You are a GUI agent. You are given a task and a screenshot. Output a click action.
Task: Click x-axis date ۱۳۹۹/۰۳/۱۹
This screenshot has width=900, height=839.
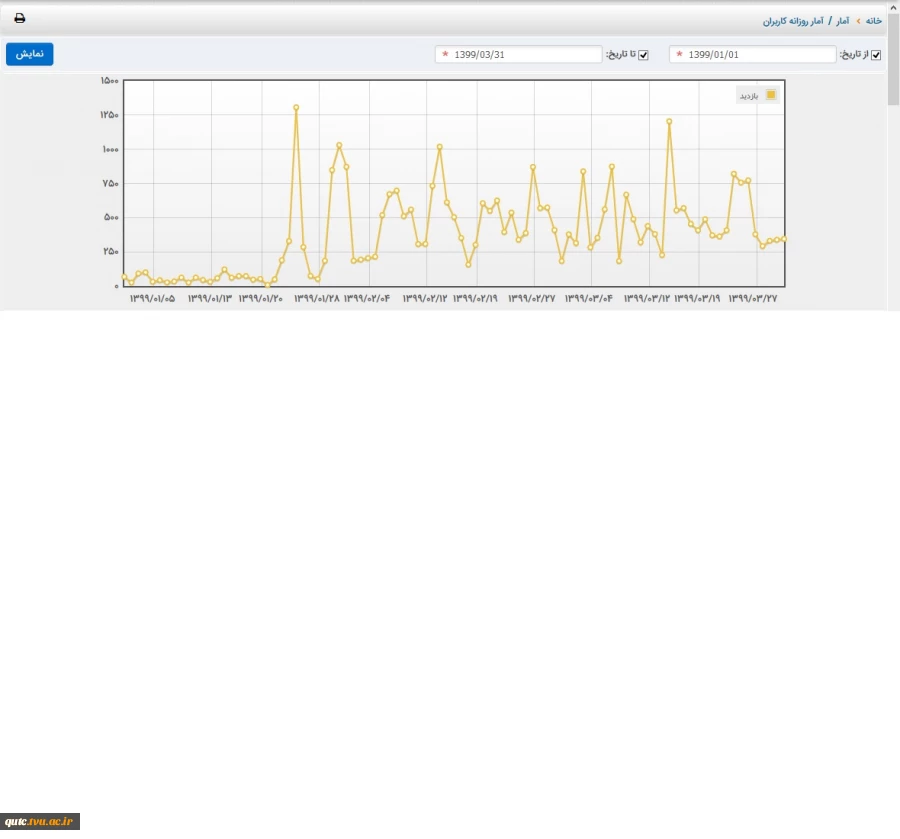point(697,298)
